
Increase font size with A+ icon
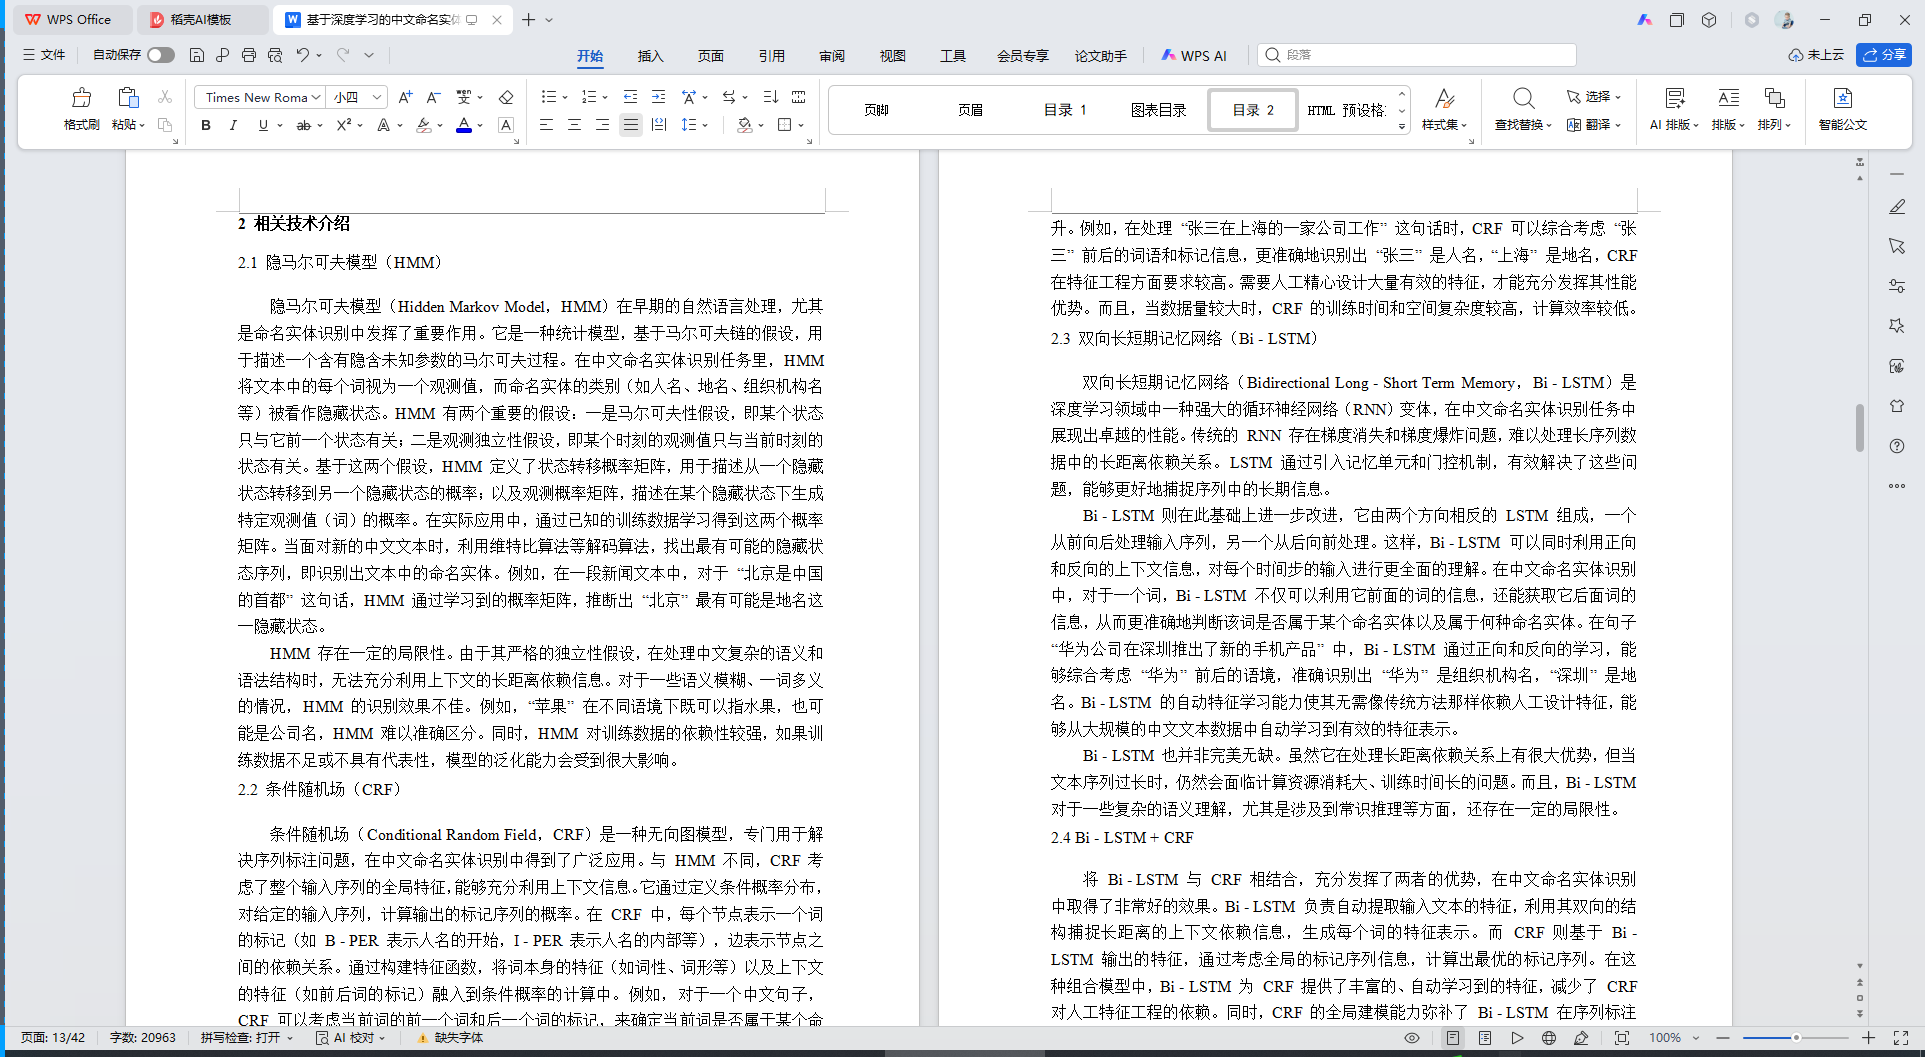pos(405,97)
